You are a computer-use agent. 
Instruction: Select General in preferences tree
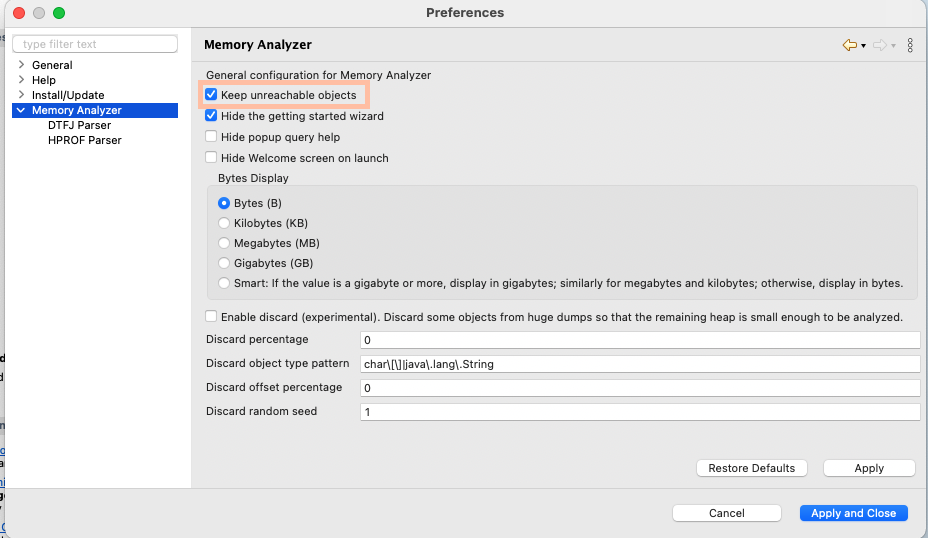[x=52, y=65]
